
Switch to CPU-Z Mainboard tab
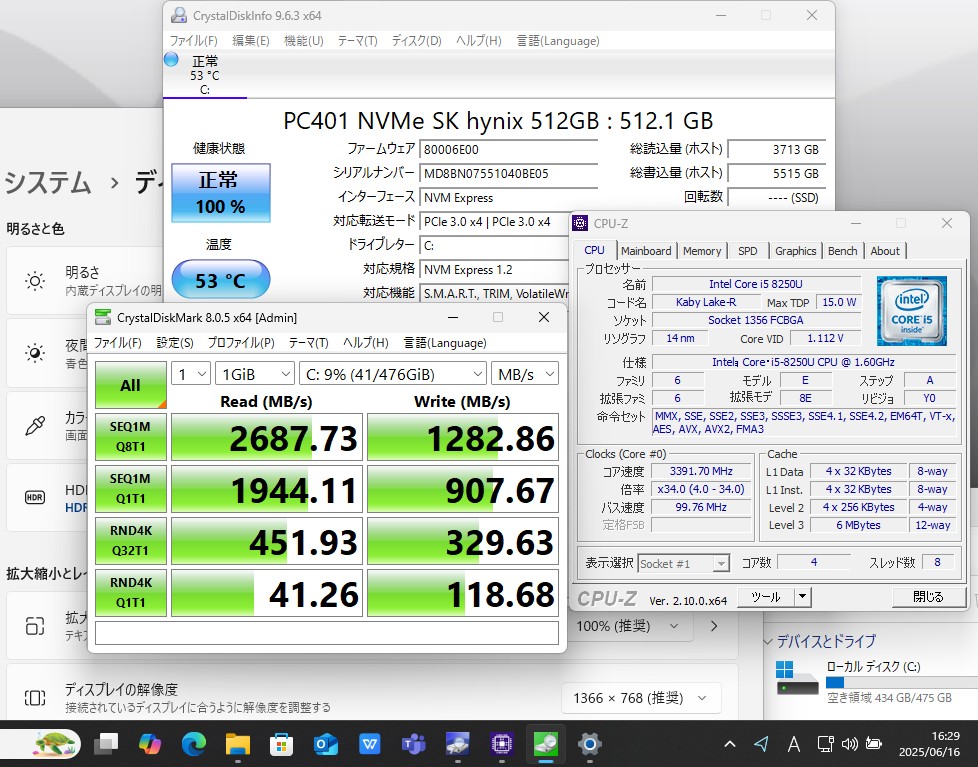pos(646,251)
